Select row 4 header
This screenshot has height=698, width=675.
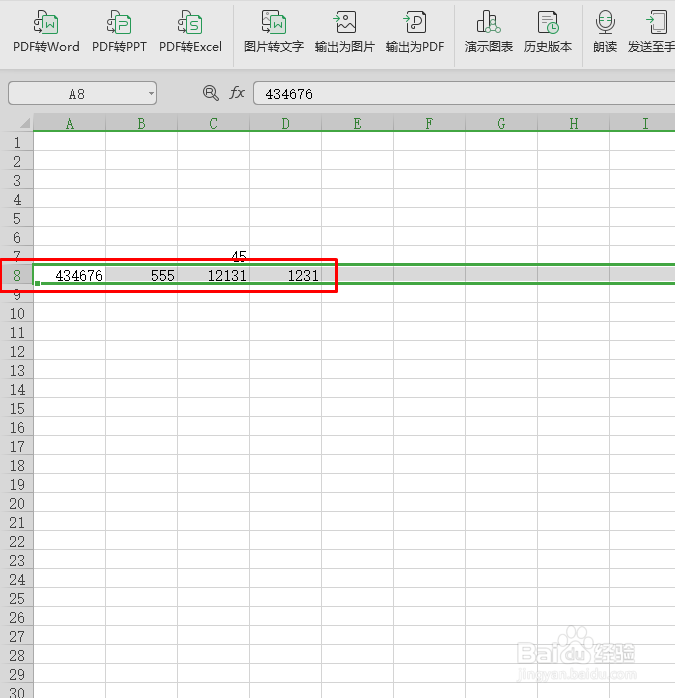[17, 199]
